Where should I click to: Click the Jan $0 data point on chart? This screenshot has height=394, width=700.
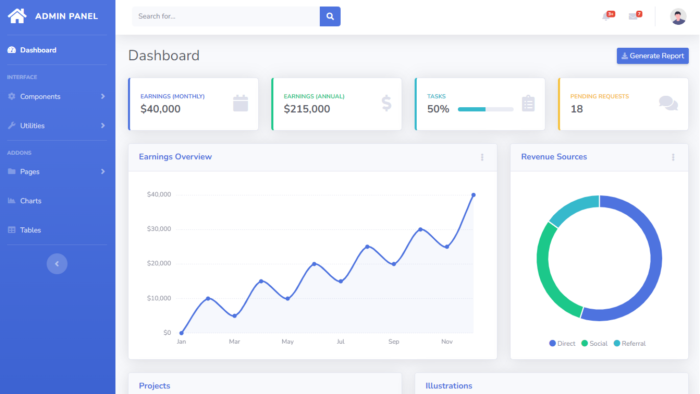(x=181, y=333)
